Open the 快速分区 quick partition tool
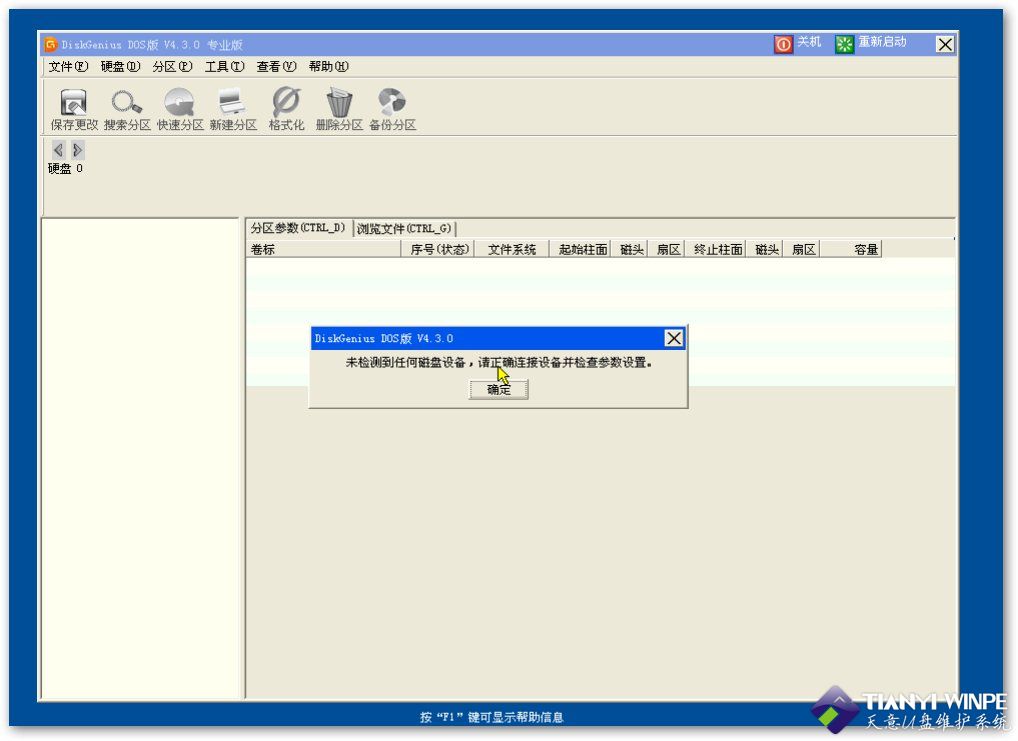The image size is (1018, 741). point(180,109)
